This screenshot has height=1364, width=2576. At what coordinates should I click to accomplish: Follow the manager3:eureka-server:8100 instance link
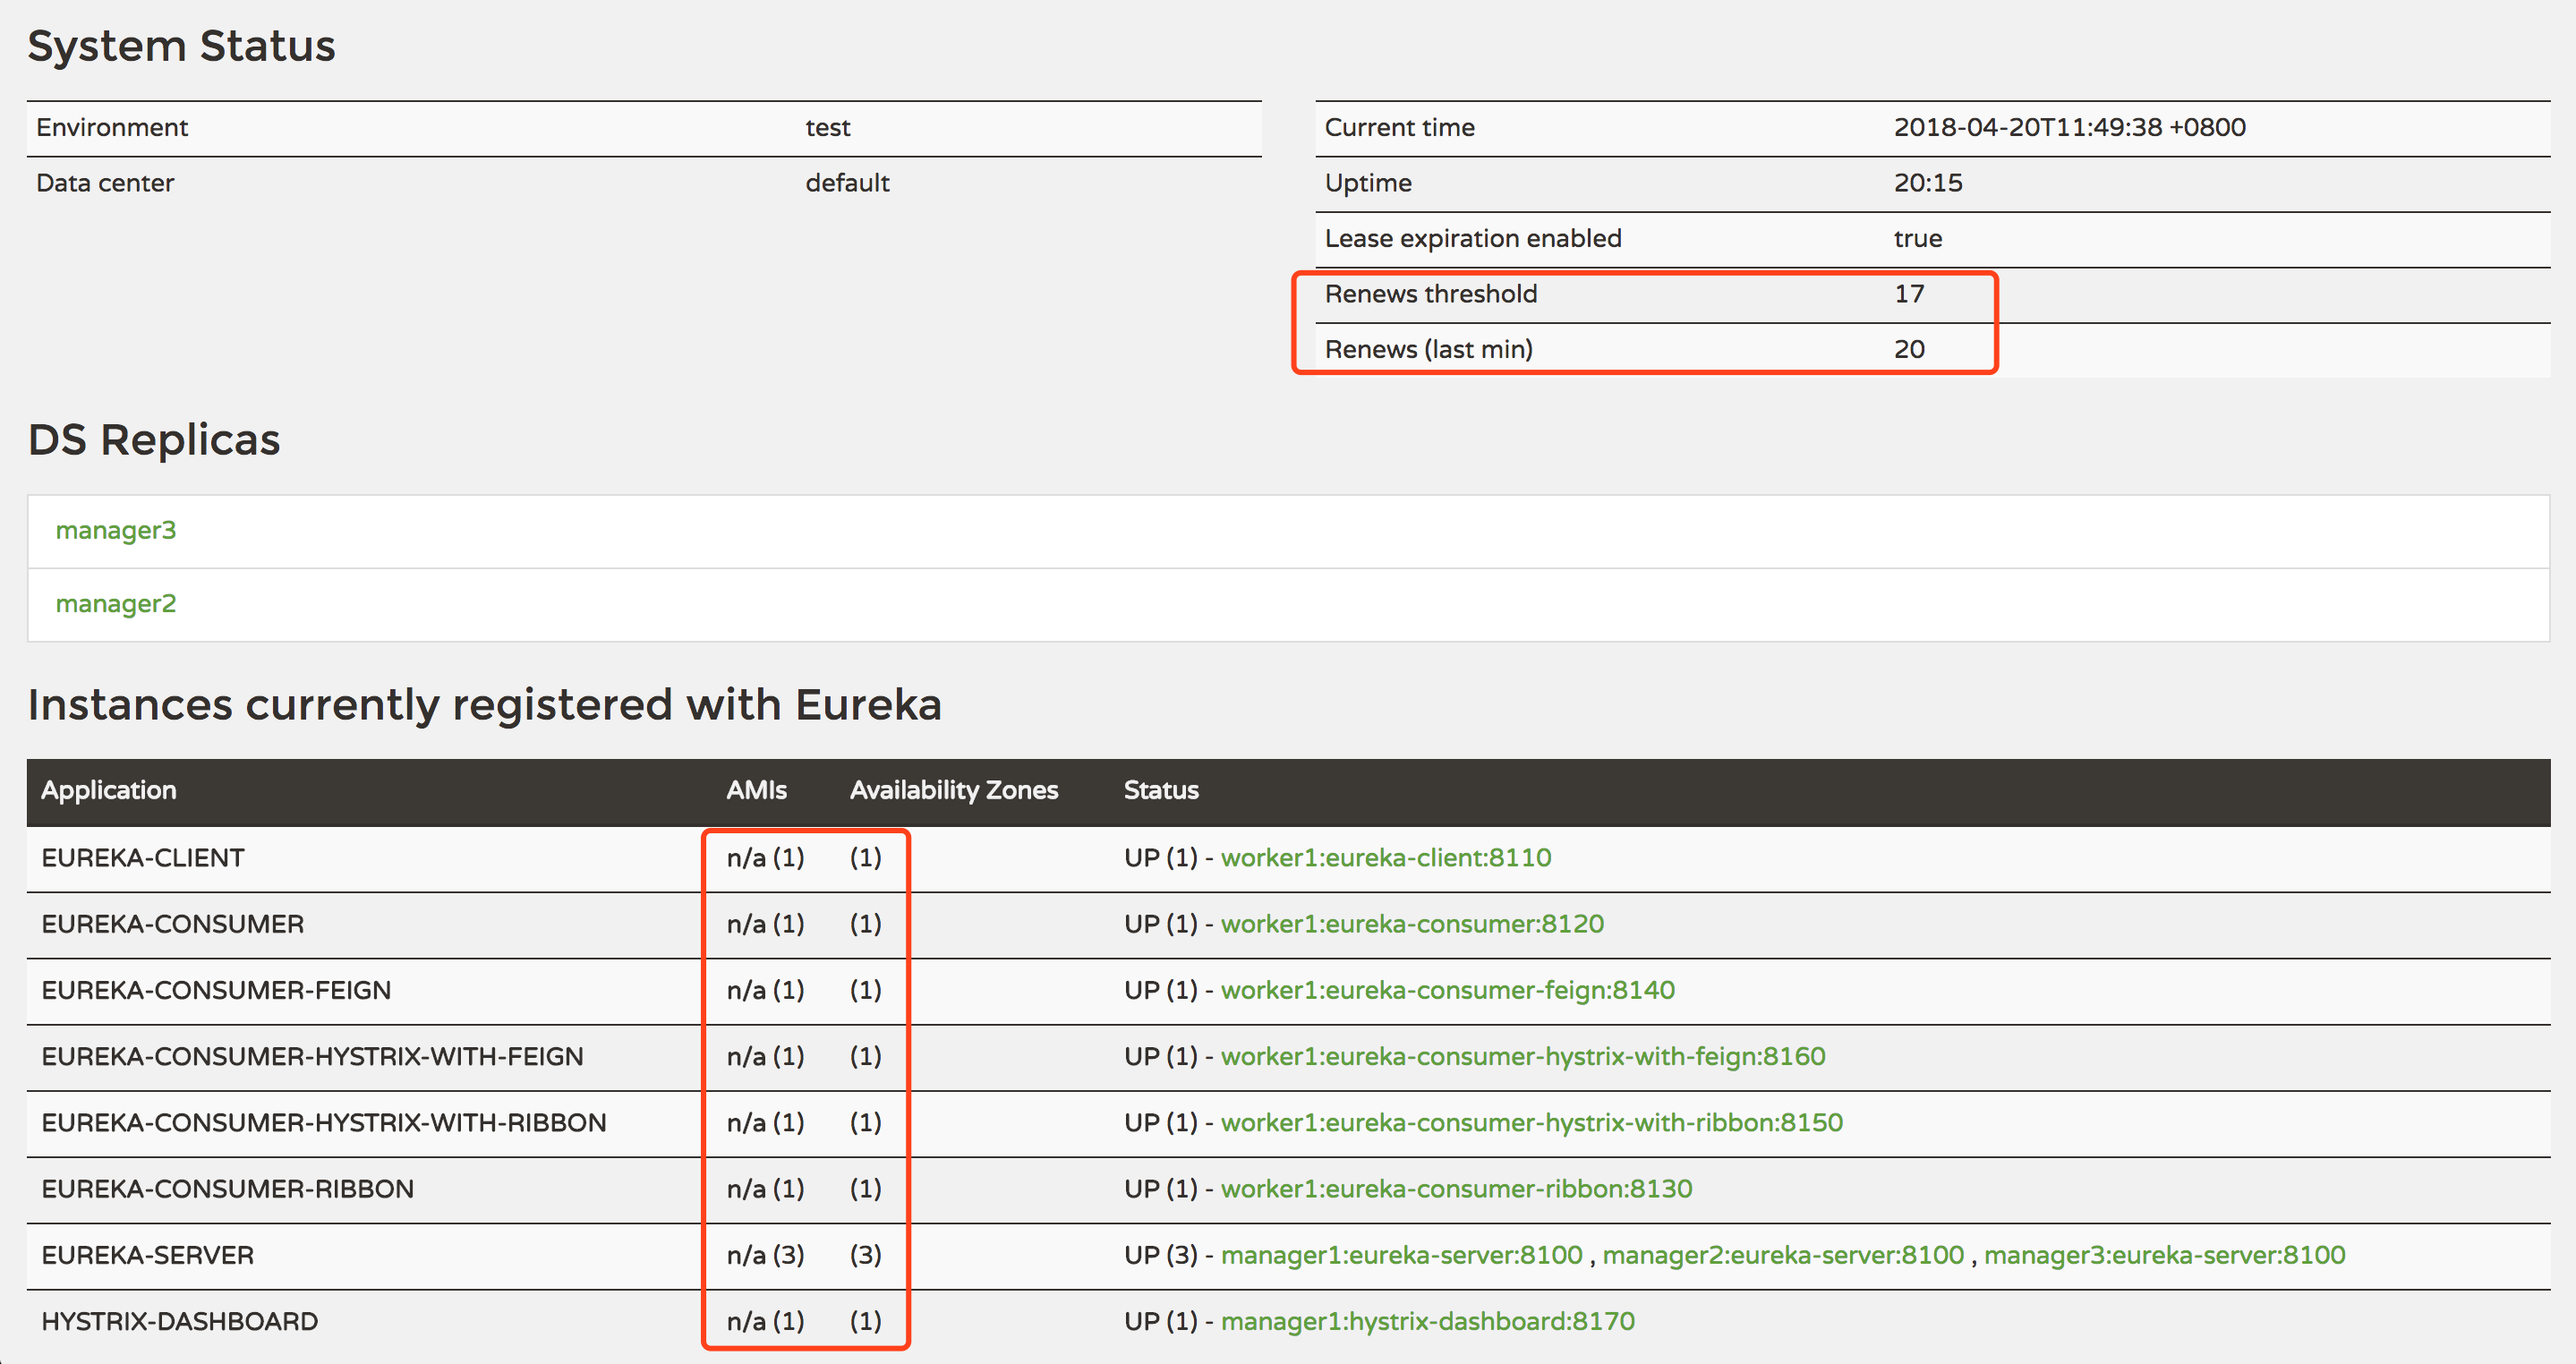pyautogui.click(x=2164, y=1255)
